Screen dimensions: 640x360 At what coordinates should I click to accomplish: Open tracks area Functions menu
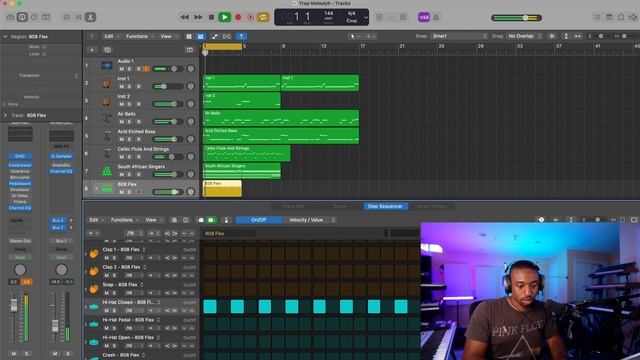139,36
